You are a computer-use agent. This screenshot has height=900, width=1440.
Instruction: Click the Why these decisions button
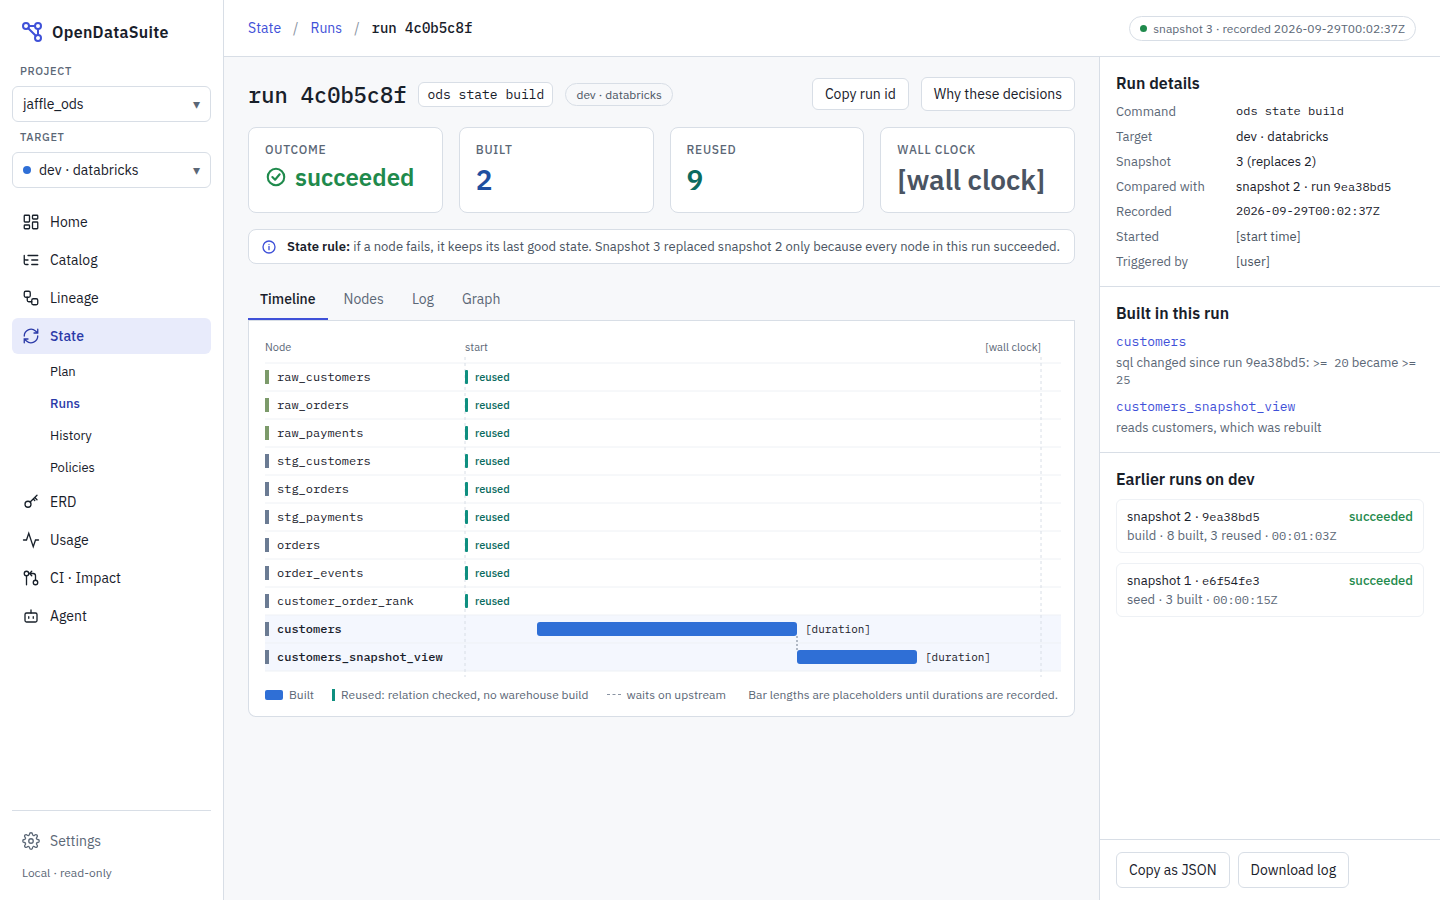pyautogui.click(x=997, y=94)
